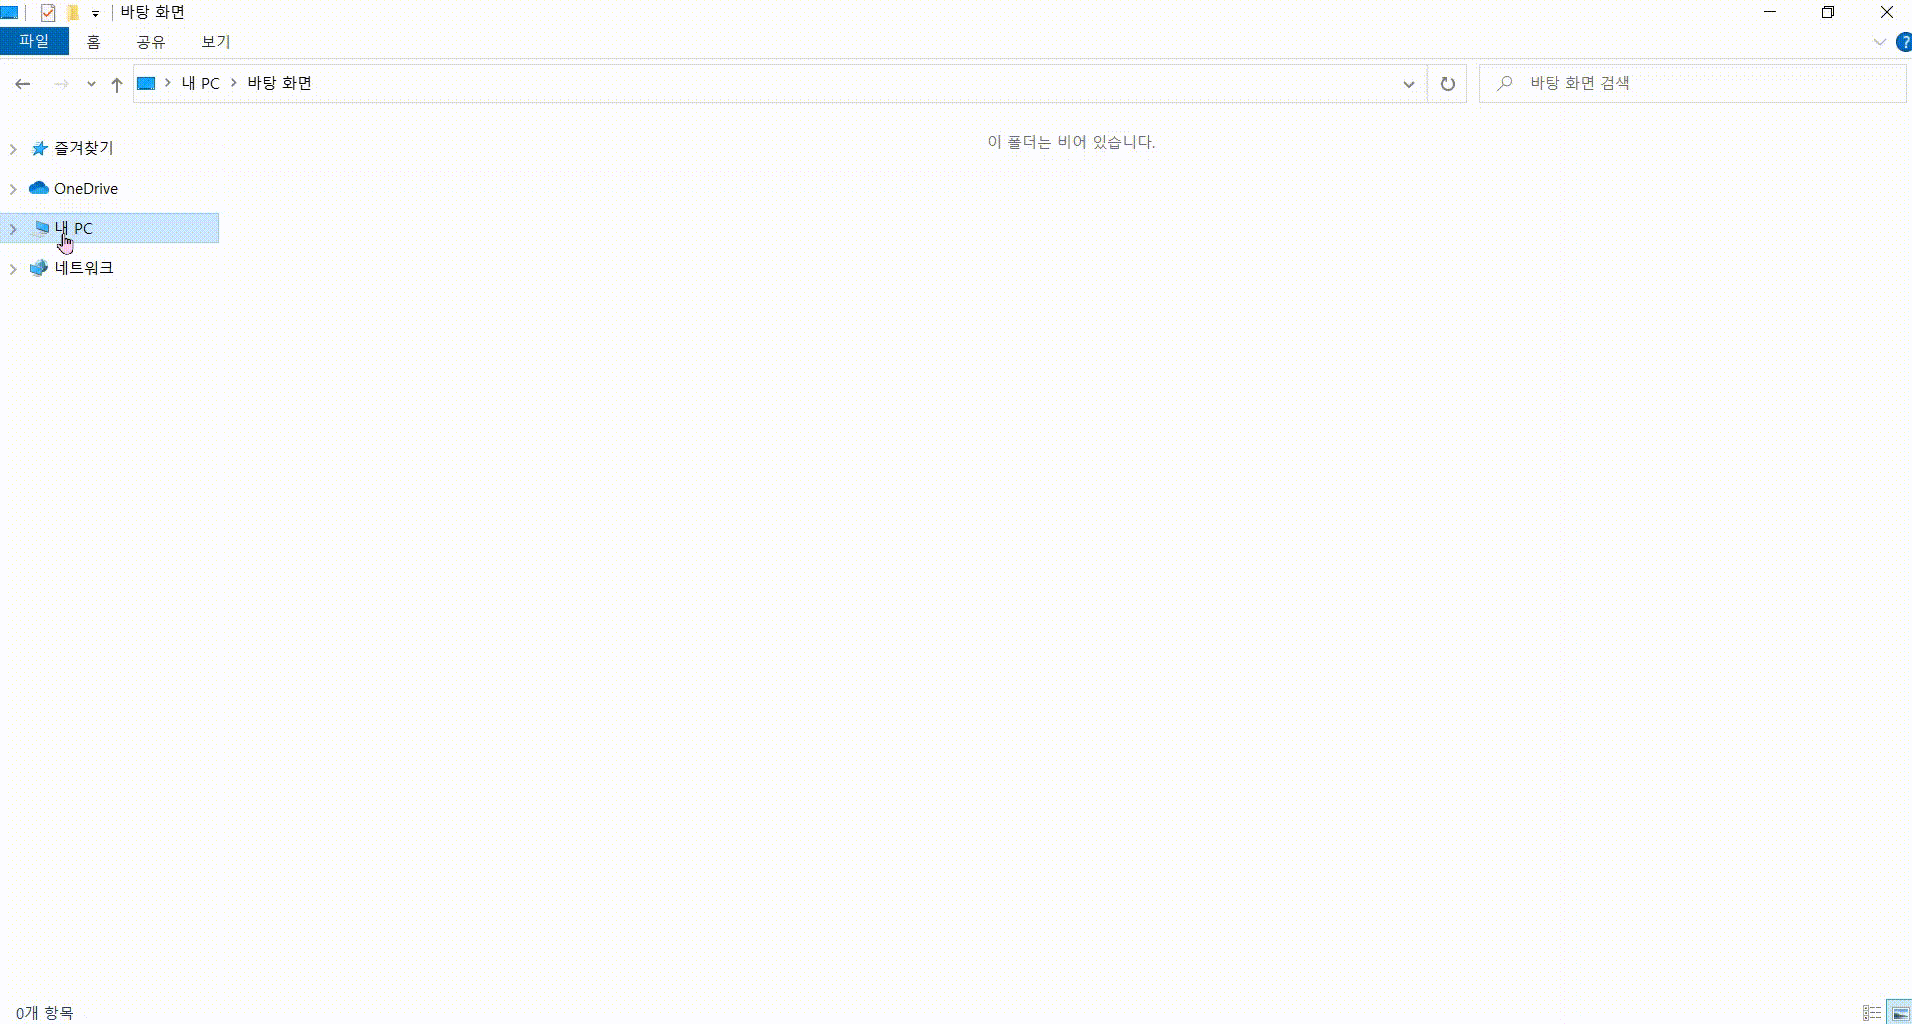Switch to large icons view in the status bar
Image resolution: width=1912 pixels, height=1024 pixels.
(1899, 1013)
